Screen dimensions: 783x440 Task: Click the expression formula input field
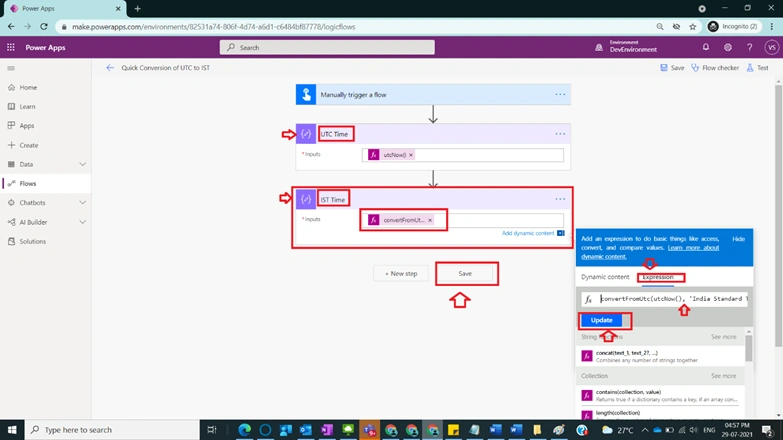click(665, 299)
